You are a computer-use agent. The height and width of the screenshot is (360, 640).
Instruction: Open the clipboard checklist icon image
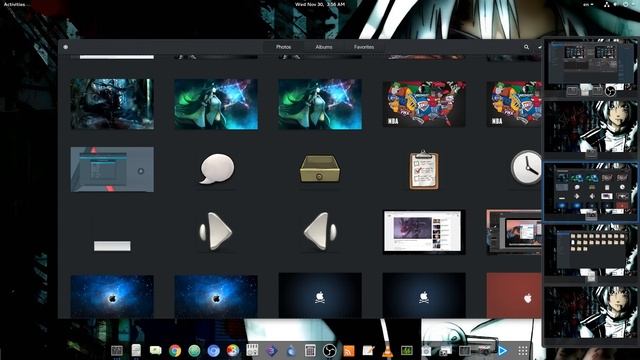[424, 170]
